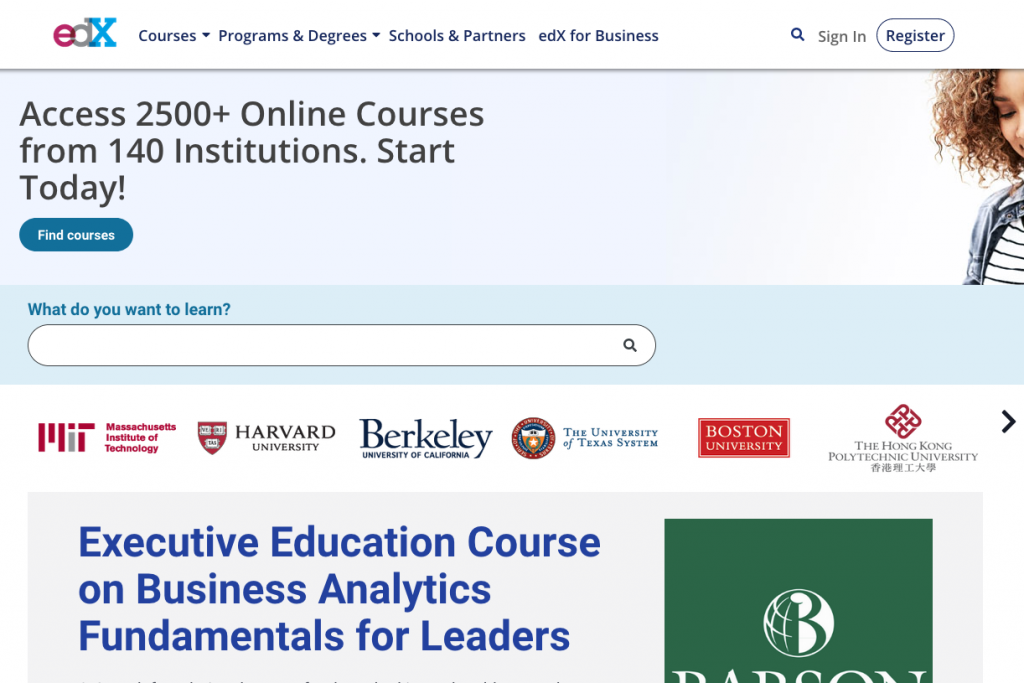Image resolution: width=1024 pixels, height=683 pixels.
Task: Go to Schools & Partners
Action: (x=457, y=35)
